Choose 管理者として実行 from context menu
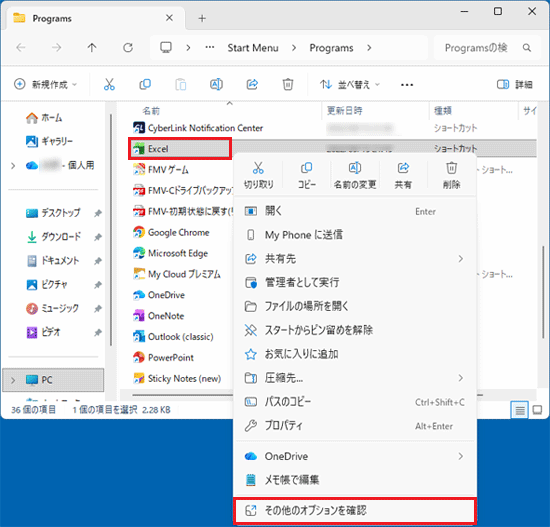 point(355,282)
